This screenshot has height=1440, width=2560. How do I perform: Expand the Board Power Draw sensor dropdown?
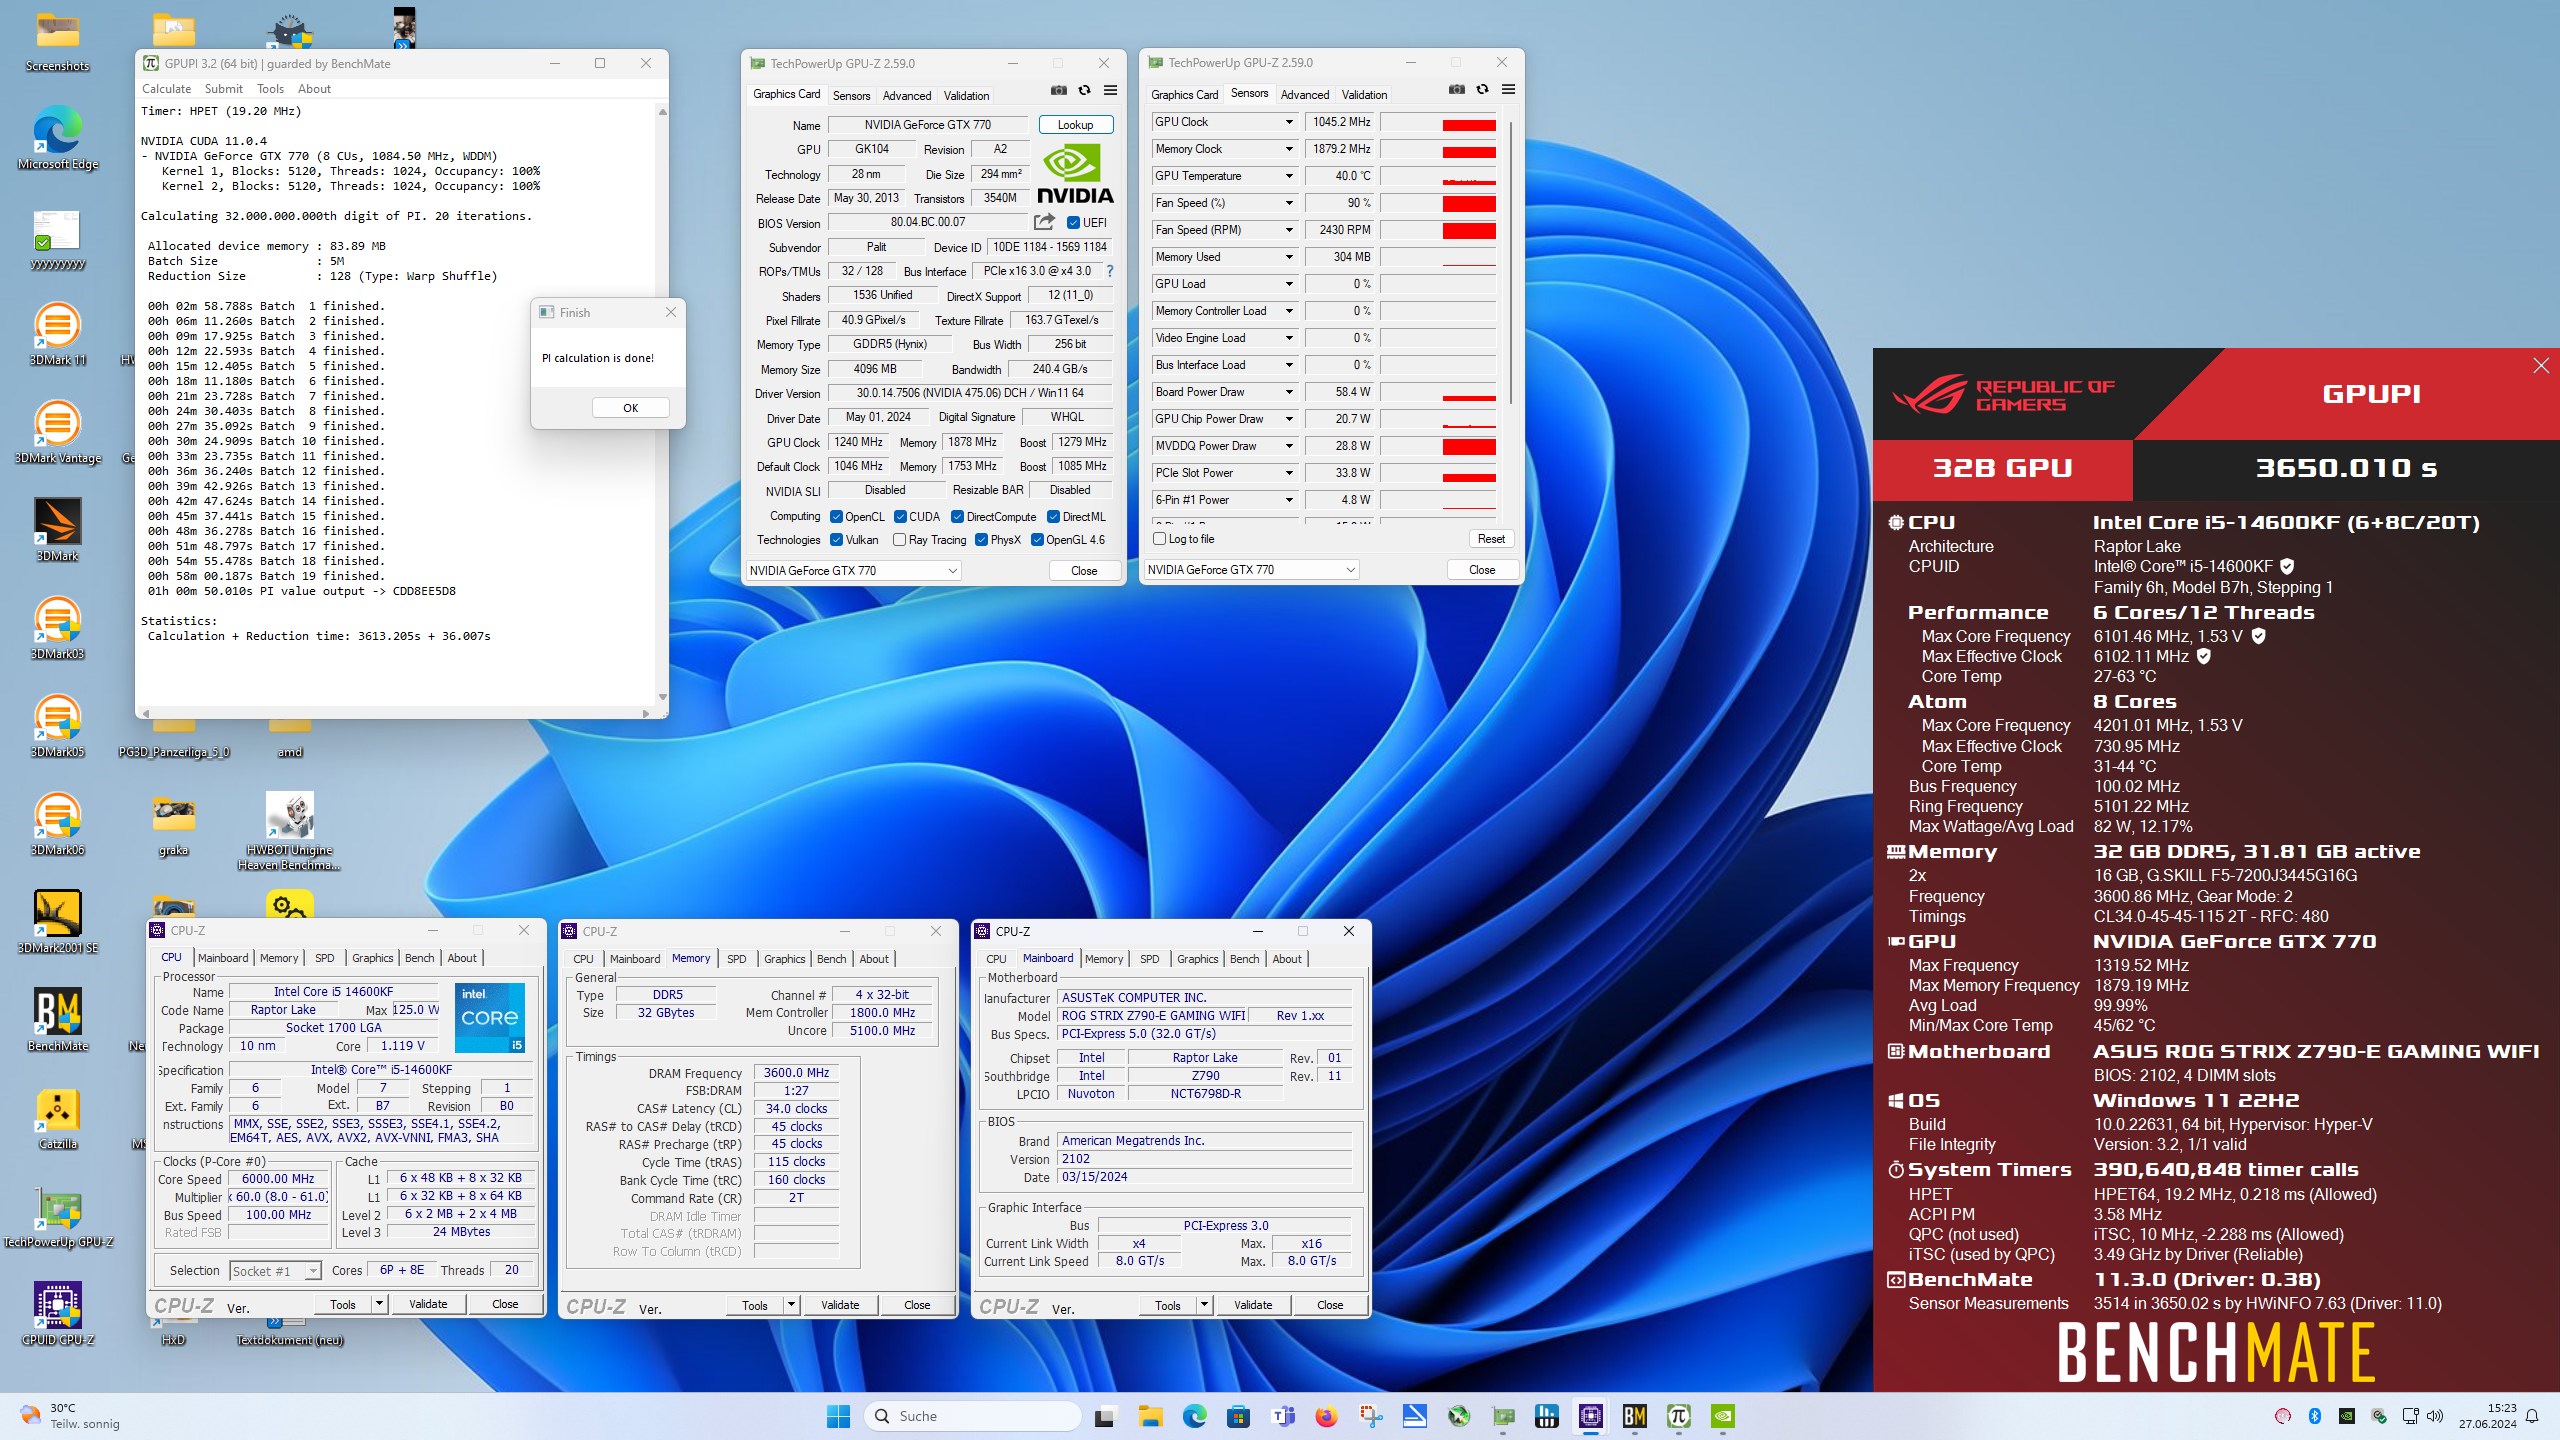[1289, 392]
